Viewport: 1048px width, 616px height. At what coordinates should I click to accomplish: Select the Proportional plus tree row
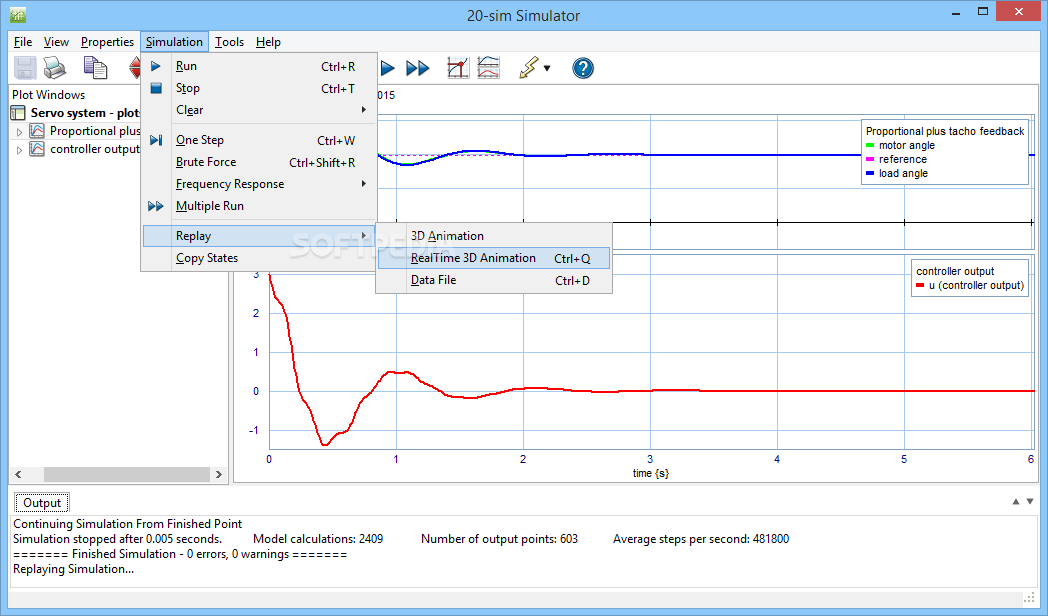[x=94, y=131]
